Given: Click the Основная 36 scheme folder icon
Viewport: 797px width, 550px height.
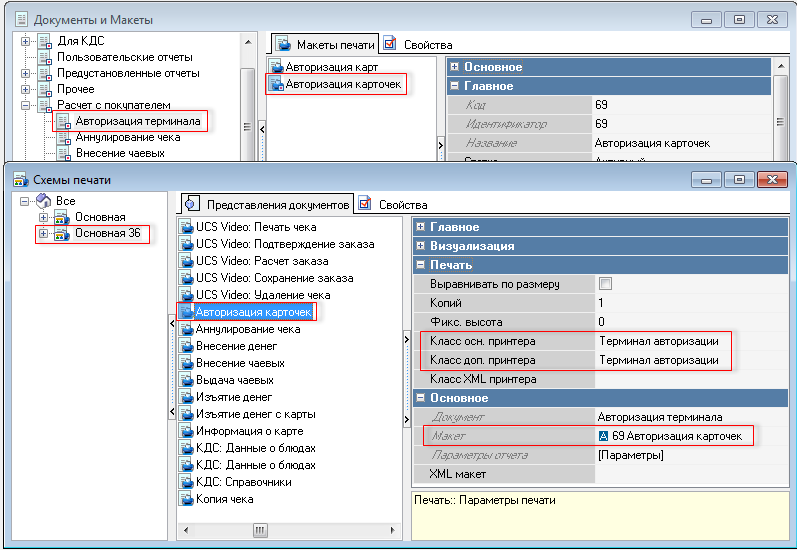Looking at the screenshot, I should 59,234.
